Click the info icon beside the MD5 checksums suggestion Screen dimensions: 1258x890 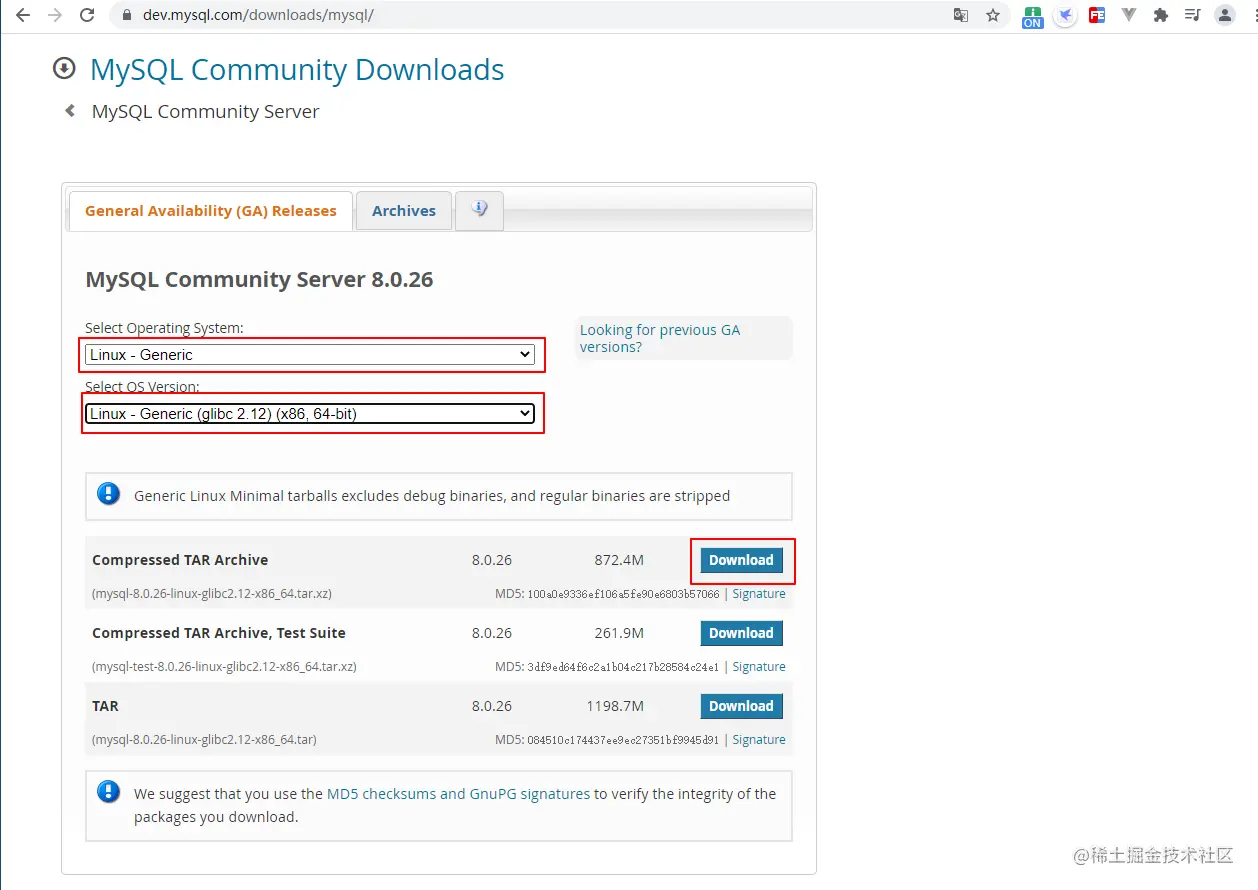click(108, 792)
